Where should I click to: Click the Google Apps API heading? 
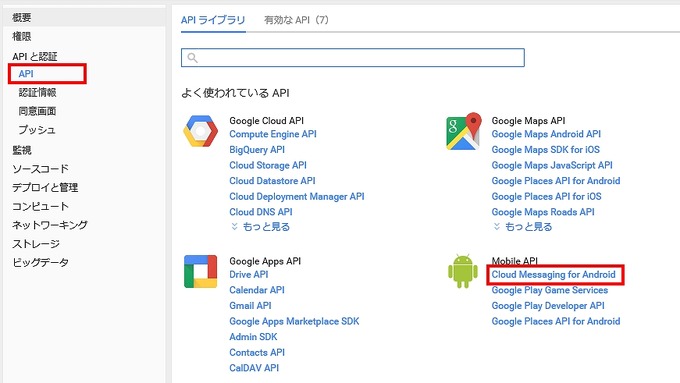pyautogui.click(x=265, y=261)
